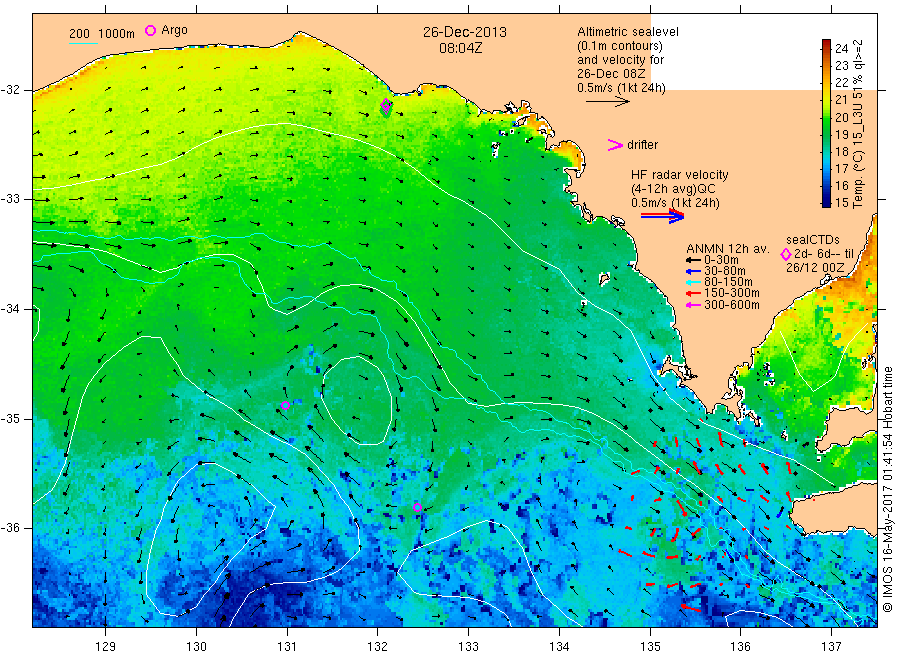The width and height of the screenshot is (900, 660).
Task: Click the magenta Argo circle in the legend
Action: point(150,30)
